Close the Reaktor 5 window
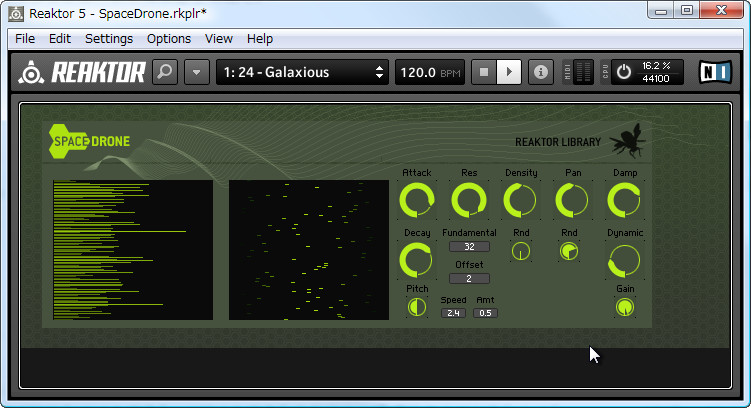Image resolution: width=751 pixels, height=408 pixels. 721,11
